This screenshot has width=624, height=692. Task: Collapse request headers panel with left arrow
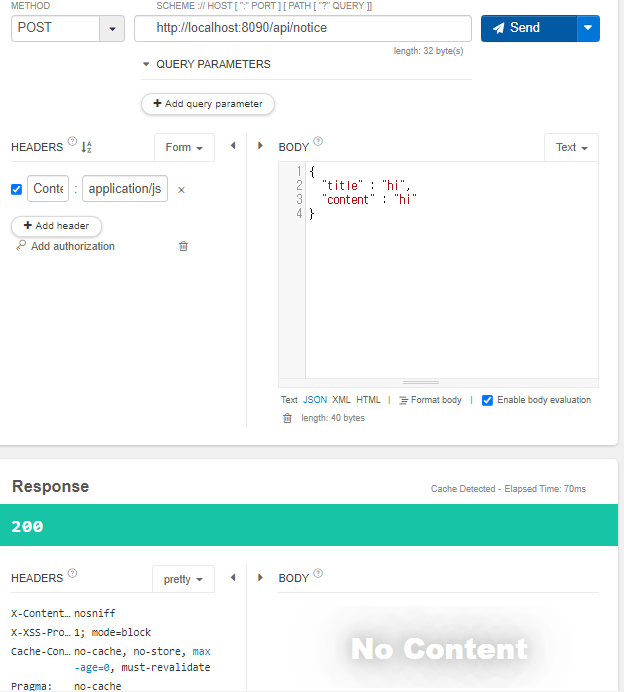233,146
